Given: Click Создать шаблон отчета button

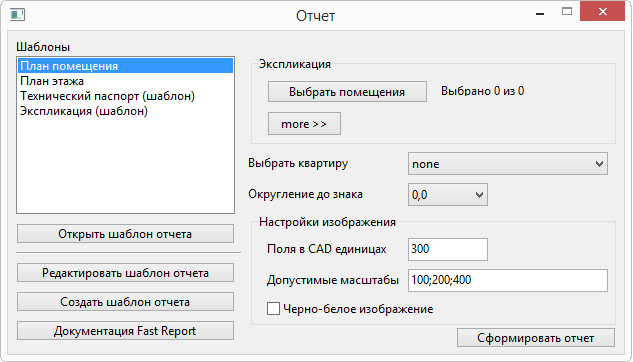Looking at the screenshot, I should click(125, 301).
